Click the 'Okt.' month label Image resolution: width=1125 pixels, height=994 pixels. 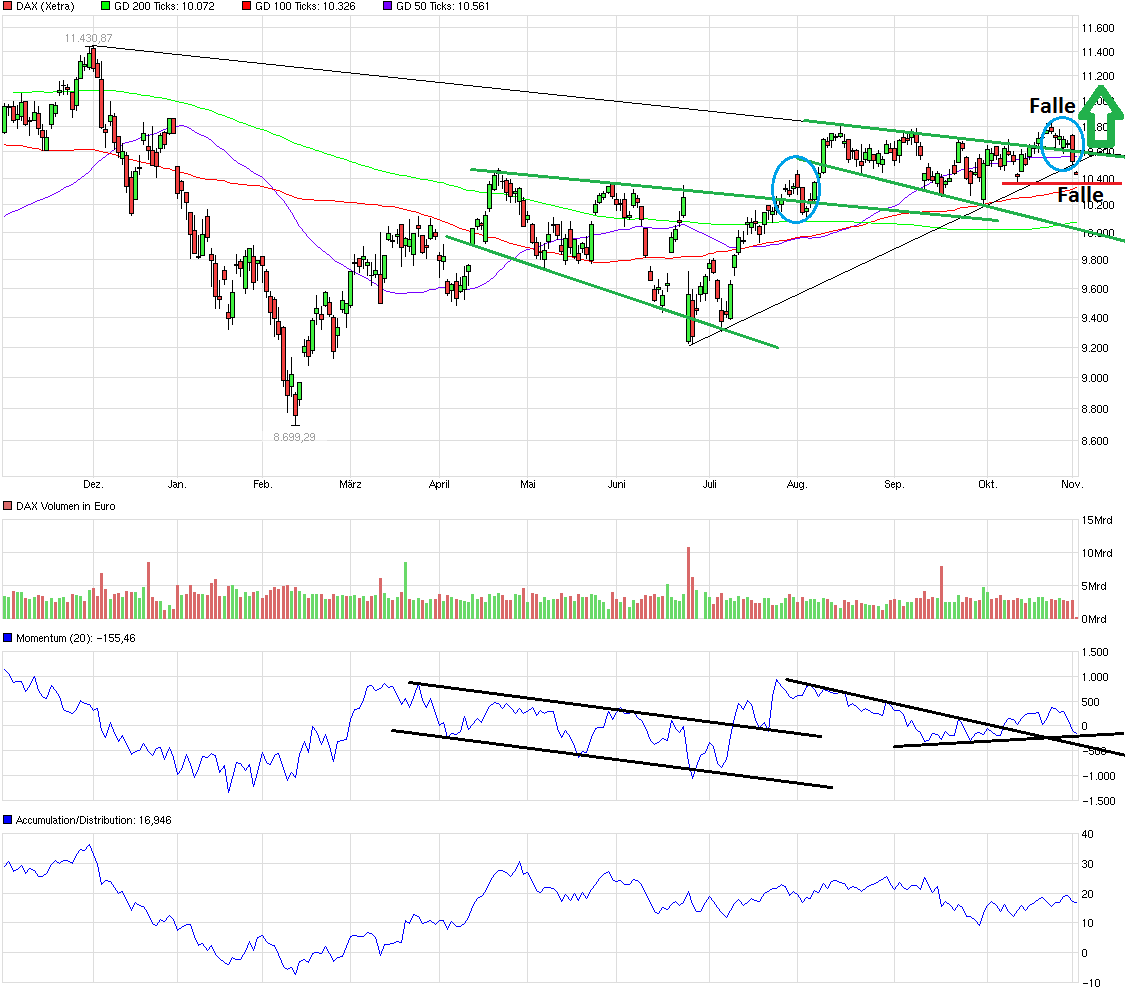(988, 484)
